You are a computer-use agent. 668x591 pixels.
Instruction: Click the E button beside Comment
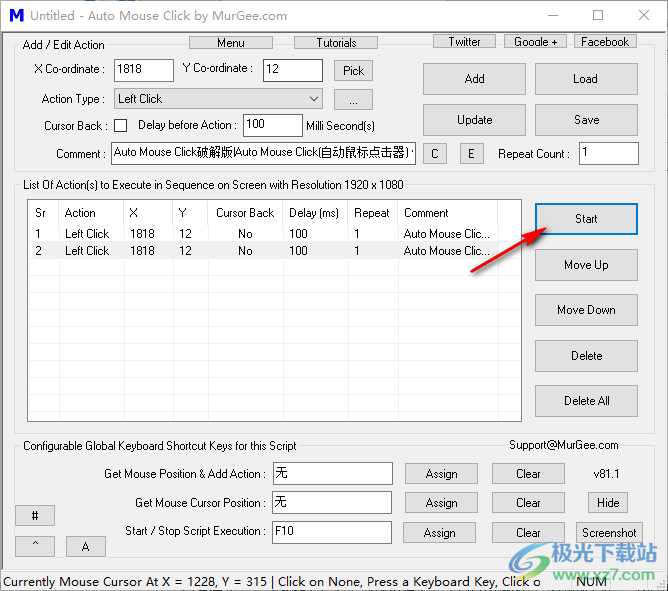[471, 154]
